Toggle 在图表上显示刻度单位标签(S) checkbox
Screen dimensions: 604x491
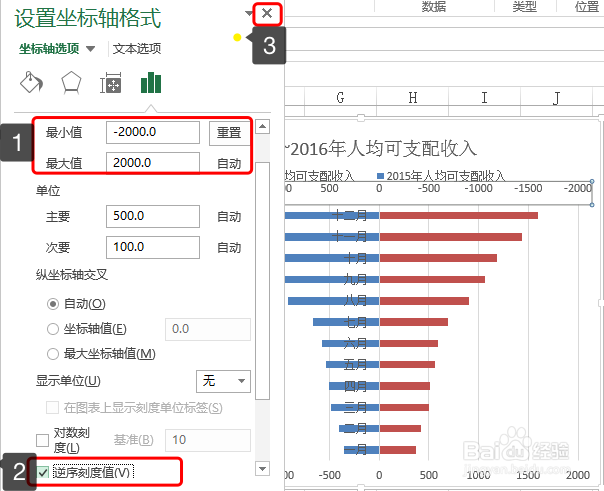click(x=52, y=407)
